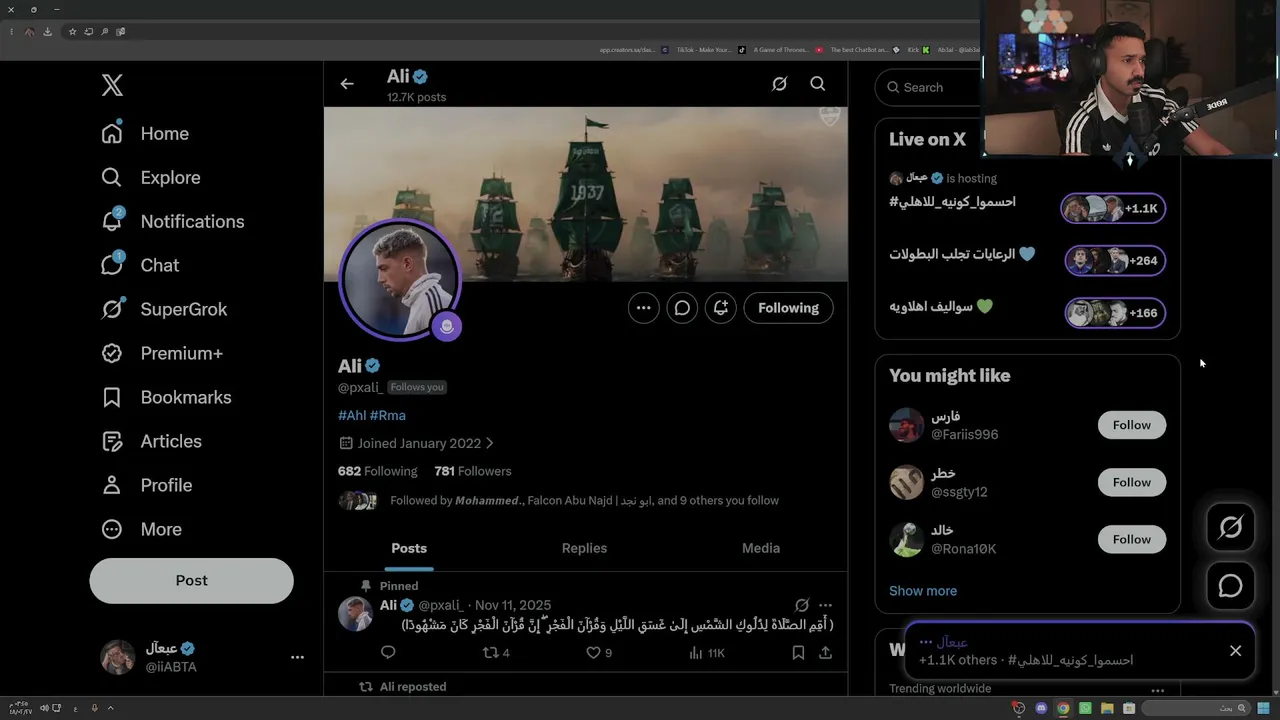Screen dimensions: 1280x720
Task: Toggle post notifications bell for Ali
Action: pyautogui.click(x=721, y=308)
